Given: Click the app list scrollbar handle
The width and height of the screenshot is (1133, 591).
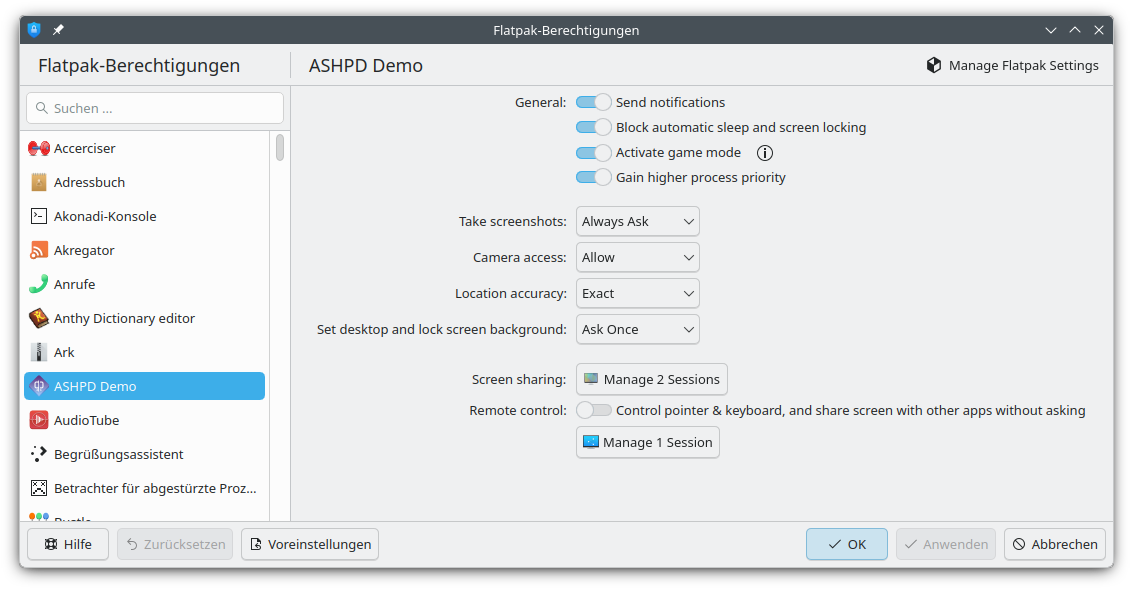Looking at the screenshot, I should pos(280,147).
